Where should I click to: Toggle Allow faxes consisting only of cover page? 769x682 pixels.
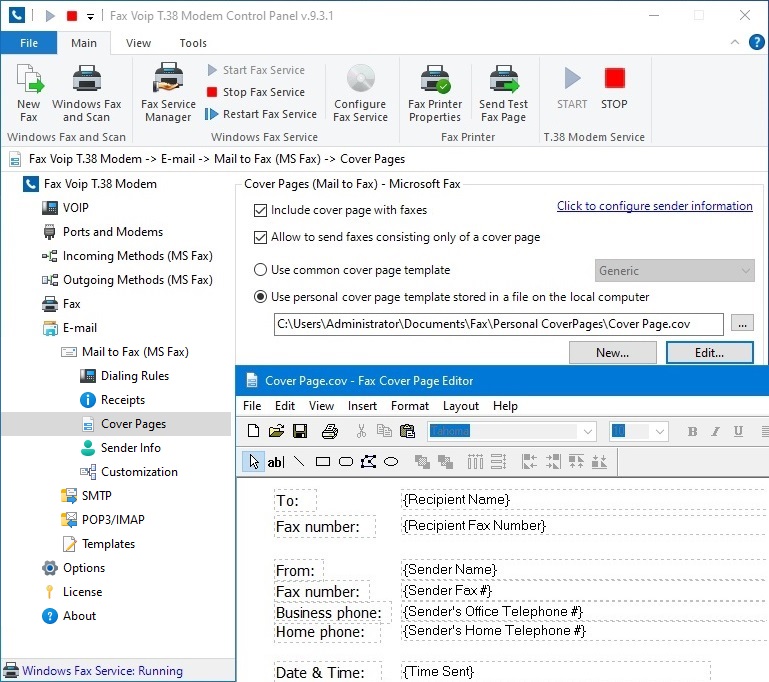click(260, 237)
